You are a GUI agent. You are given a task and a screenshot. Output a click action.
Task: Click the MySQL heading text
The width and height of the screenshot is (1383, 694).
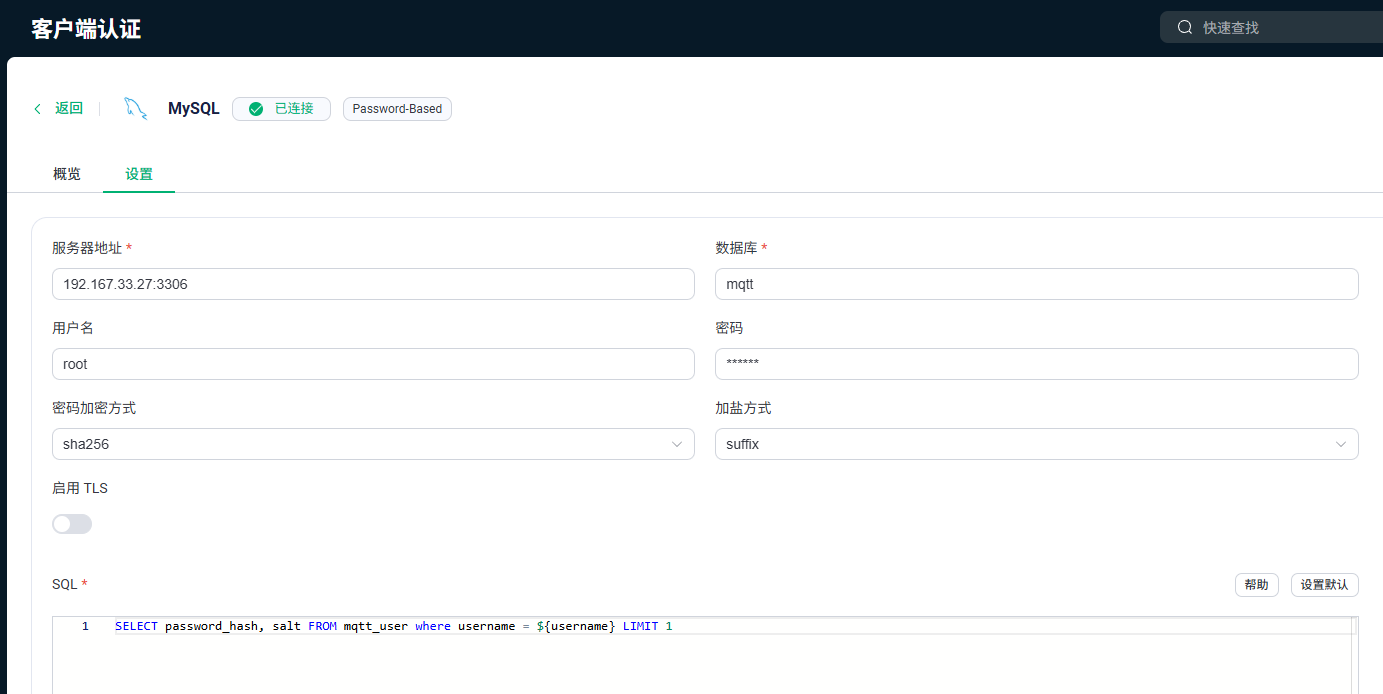194,109
